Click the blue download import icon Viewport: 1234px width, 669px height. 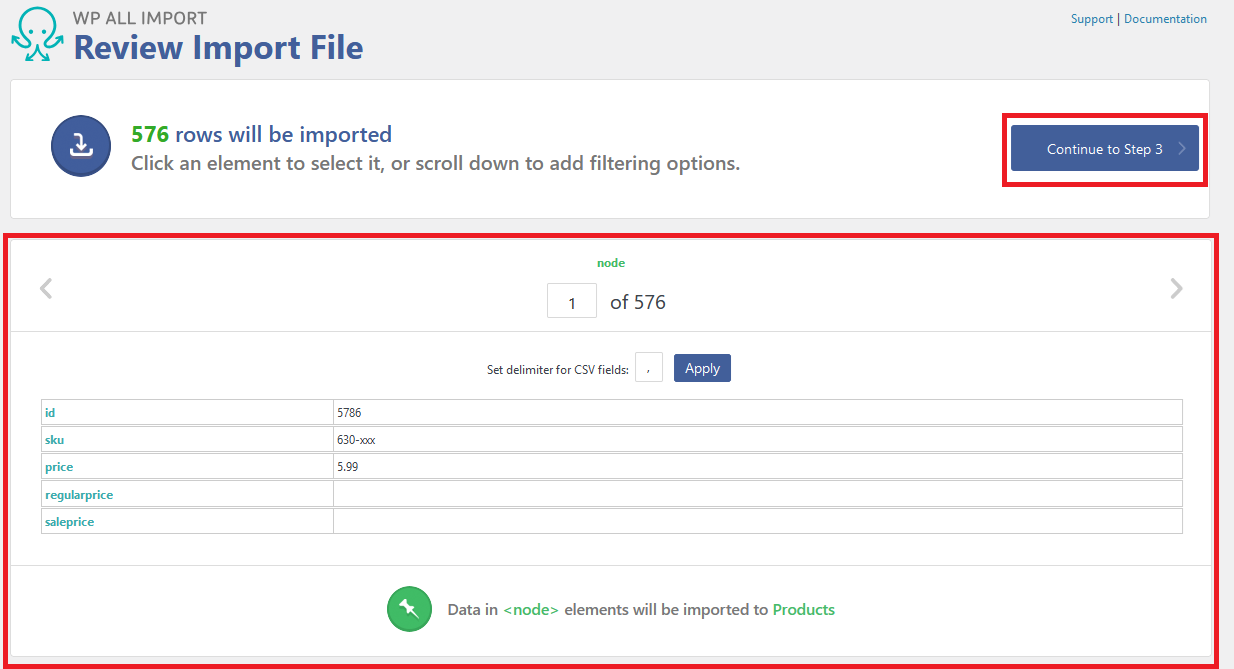pyautogui.click(x=81, y=146)
